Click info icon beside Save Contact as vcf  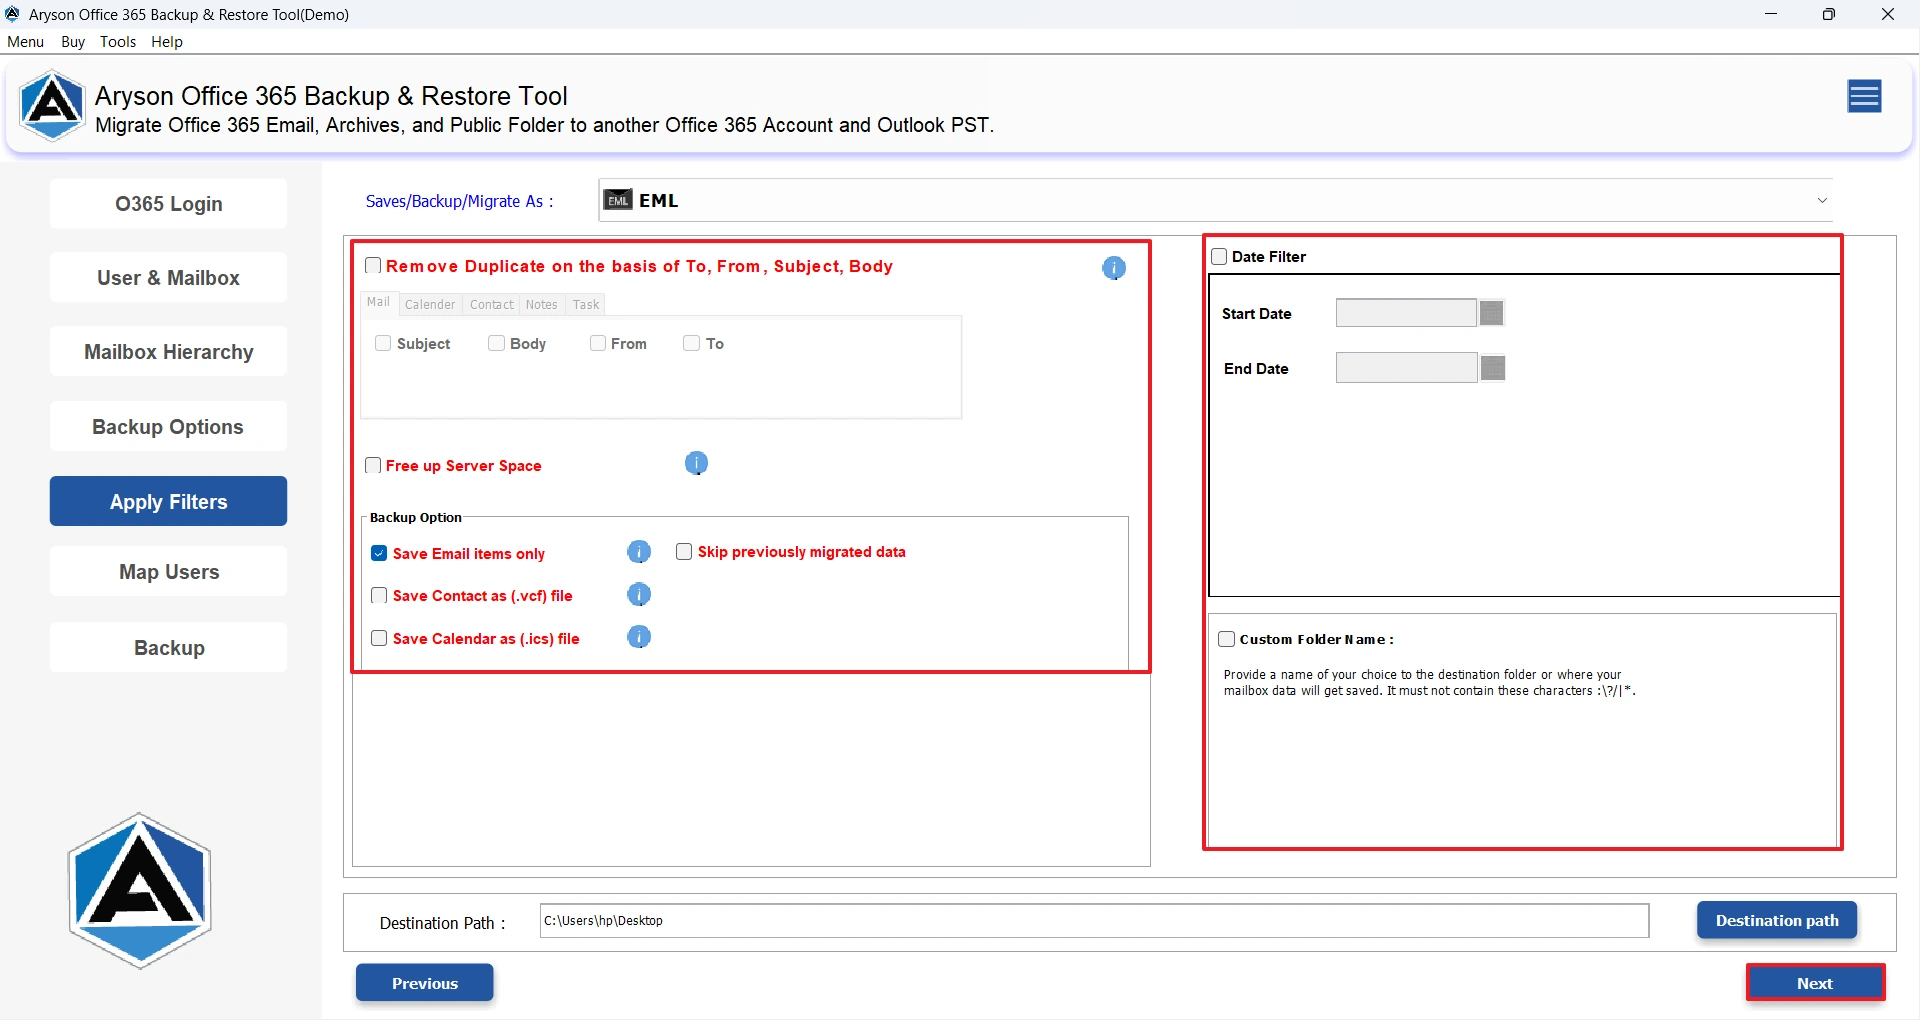(x=639, y=595)
